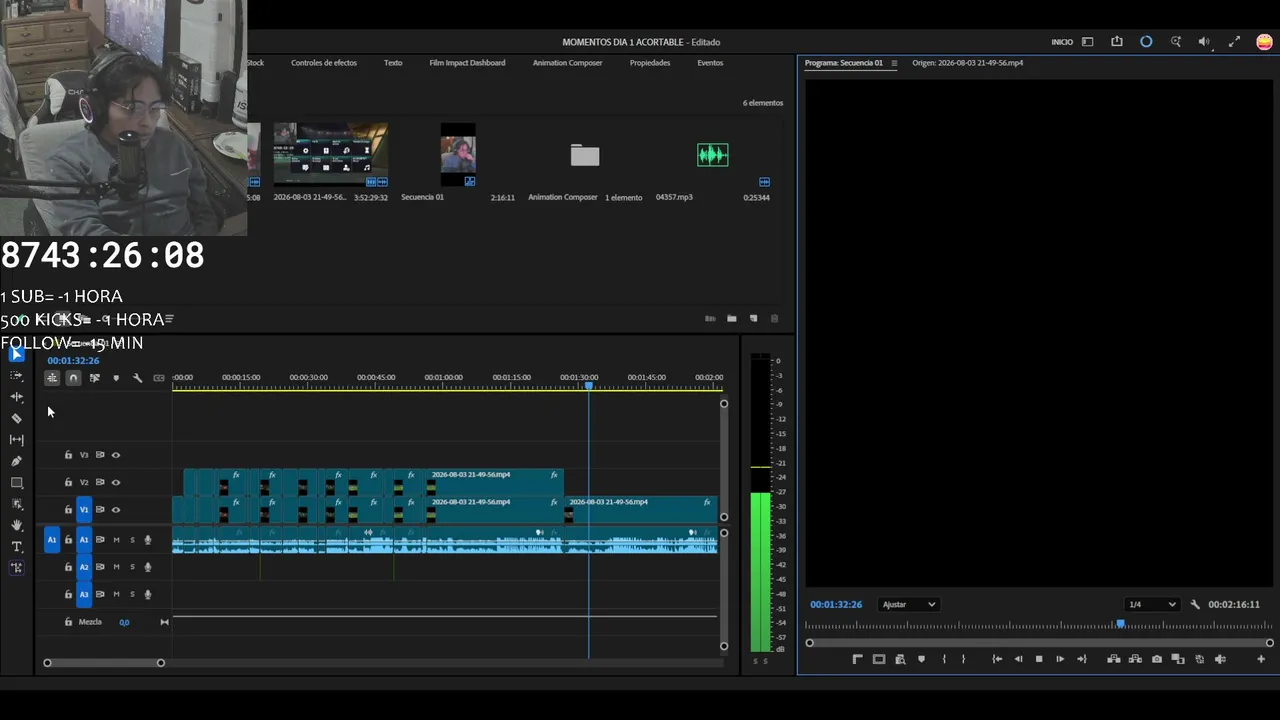
Task: Select the Secuencia 01 thumbnail
Action: [x=458, y=155]
